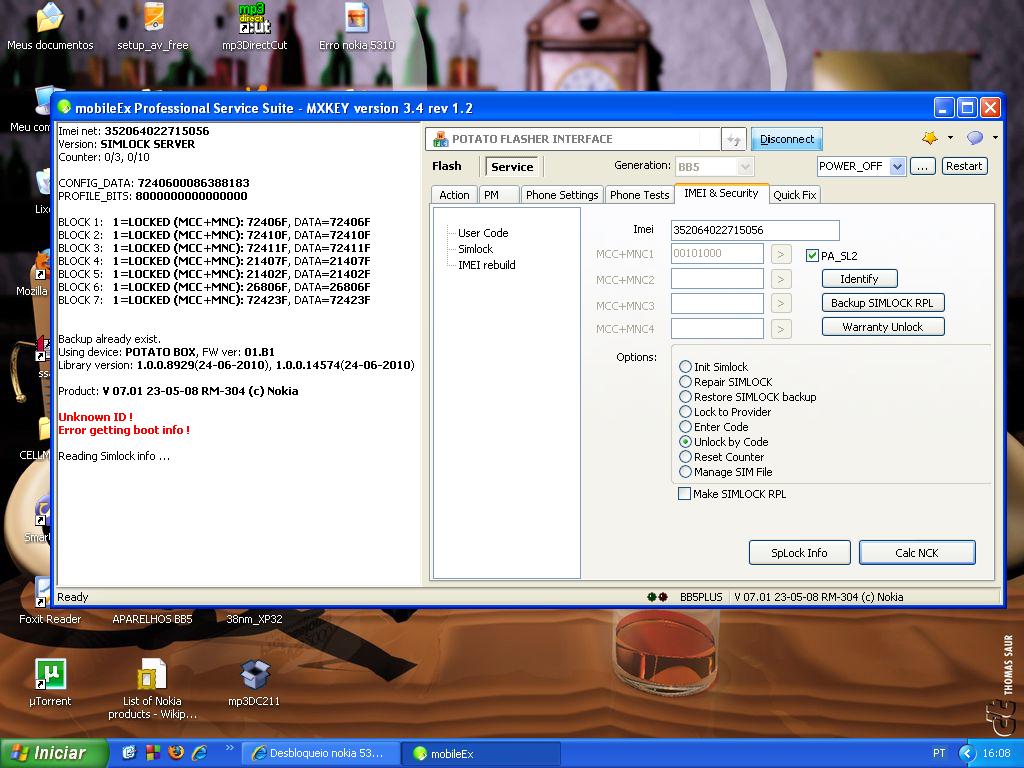Select User Code in the tree
Image resolution: width=1024 pixels, height=768 pixels.
(x=483, y=233)
